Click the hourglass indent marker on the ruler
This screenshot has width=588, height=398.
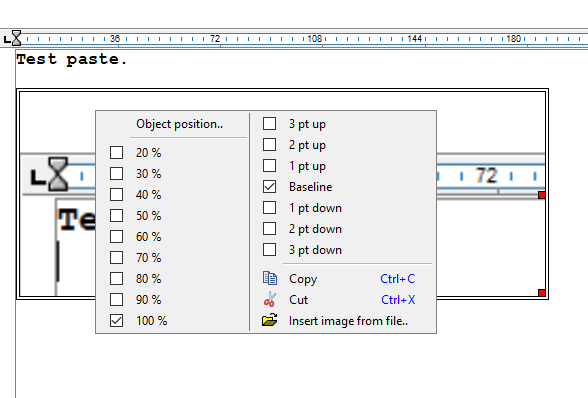[16, 38]
